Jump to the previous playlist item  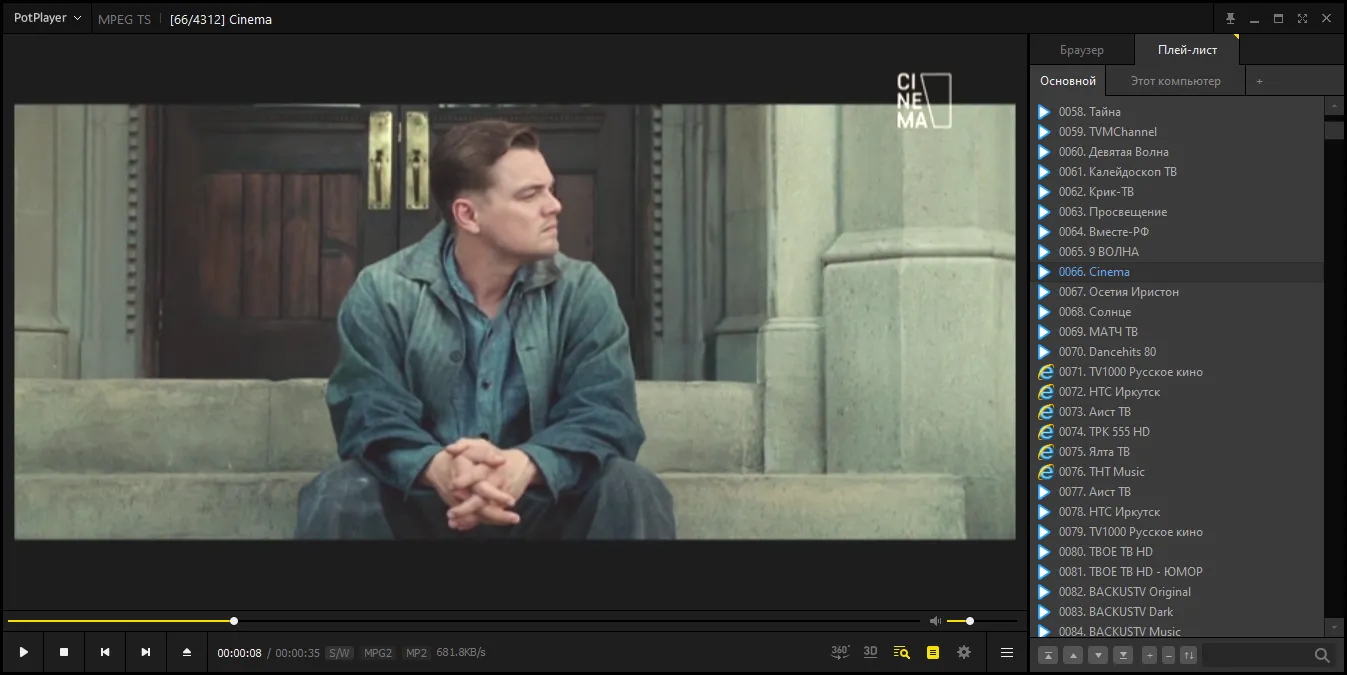105,652
